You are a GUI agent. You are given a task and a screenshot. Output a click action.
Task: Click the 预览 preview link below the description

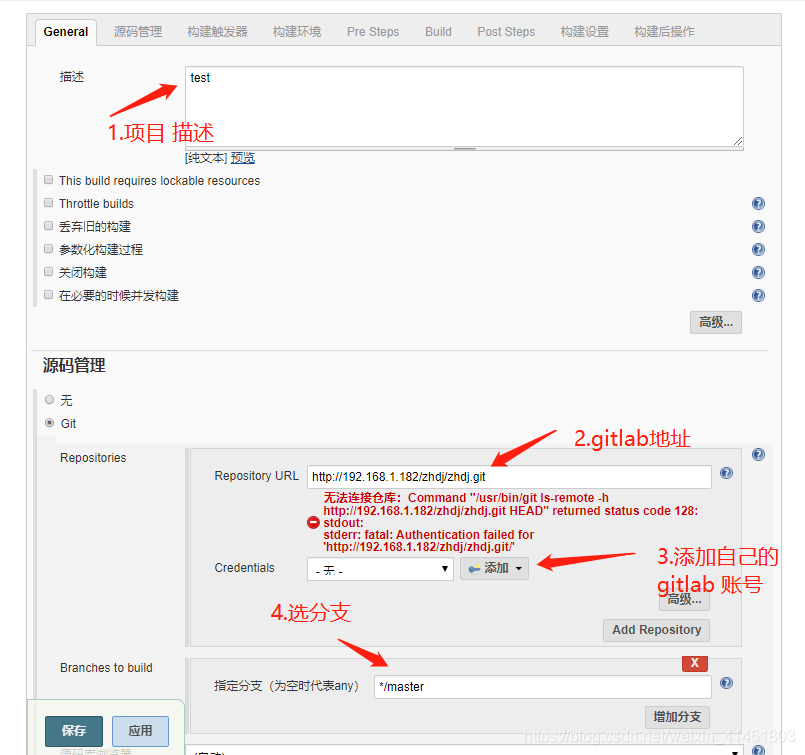(241, 157)
